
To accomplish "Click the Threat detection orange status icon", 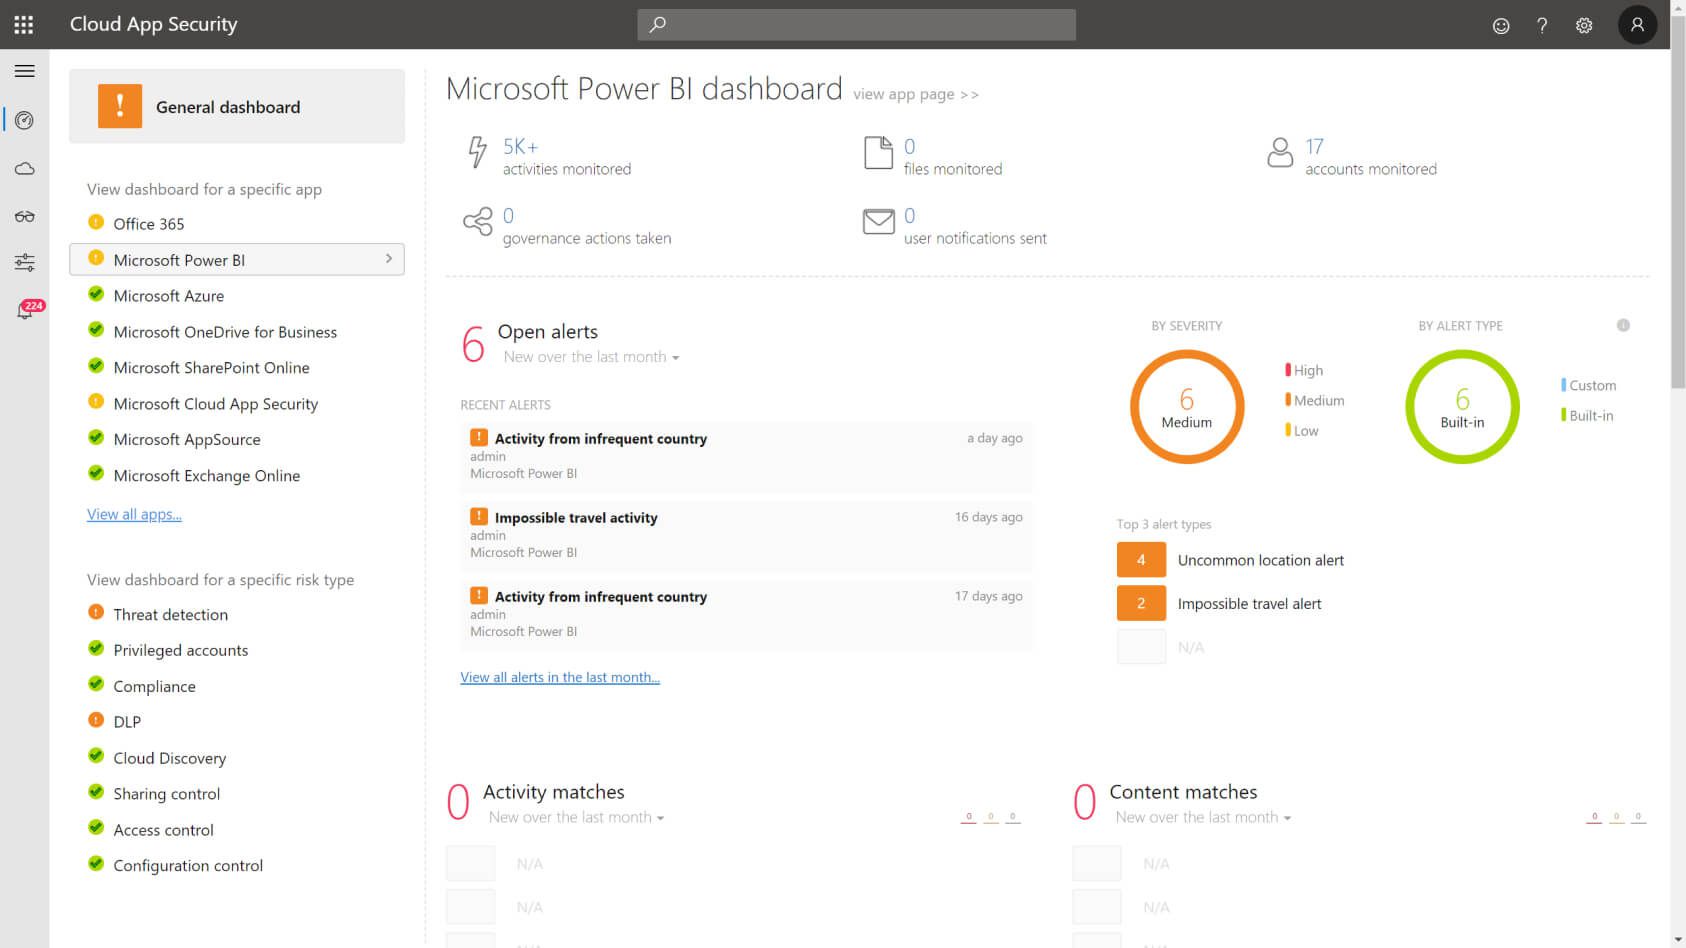I will [x=96, y=612].
